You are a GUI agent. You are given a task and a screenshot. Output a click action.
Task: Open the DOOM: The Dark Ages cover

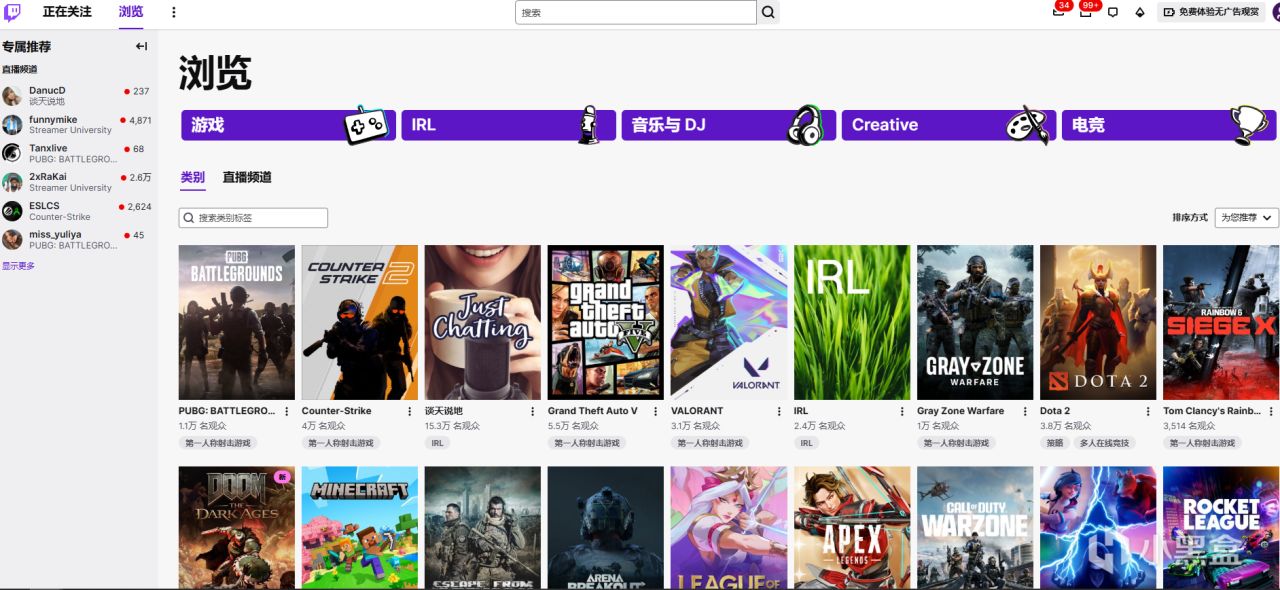point(237,527)
